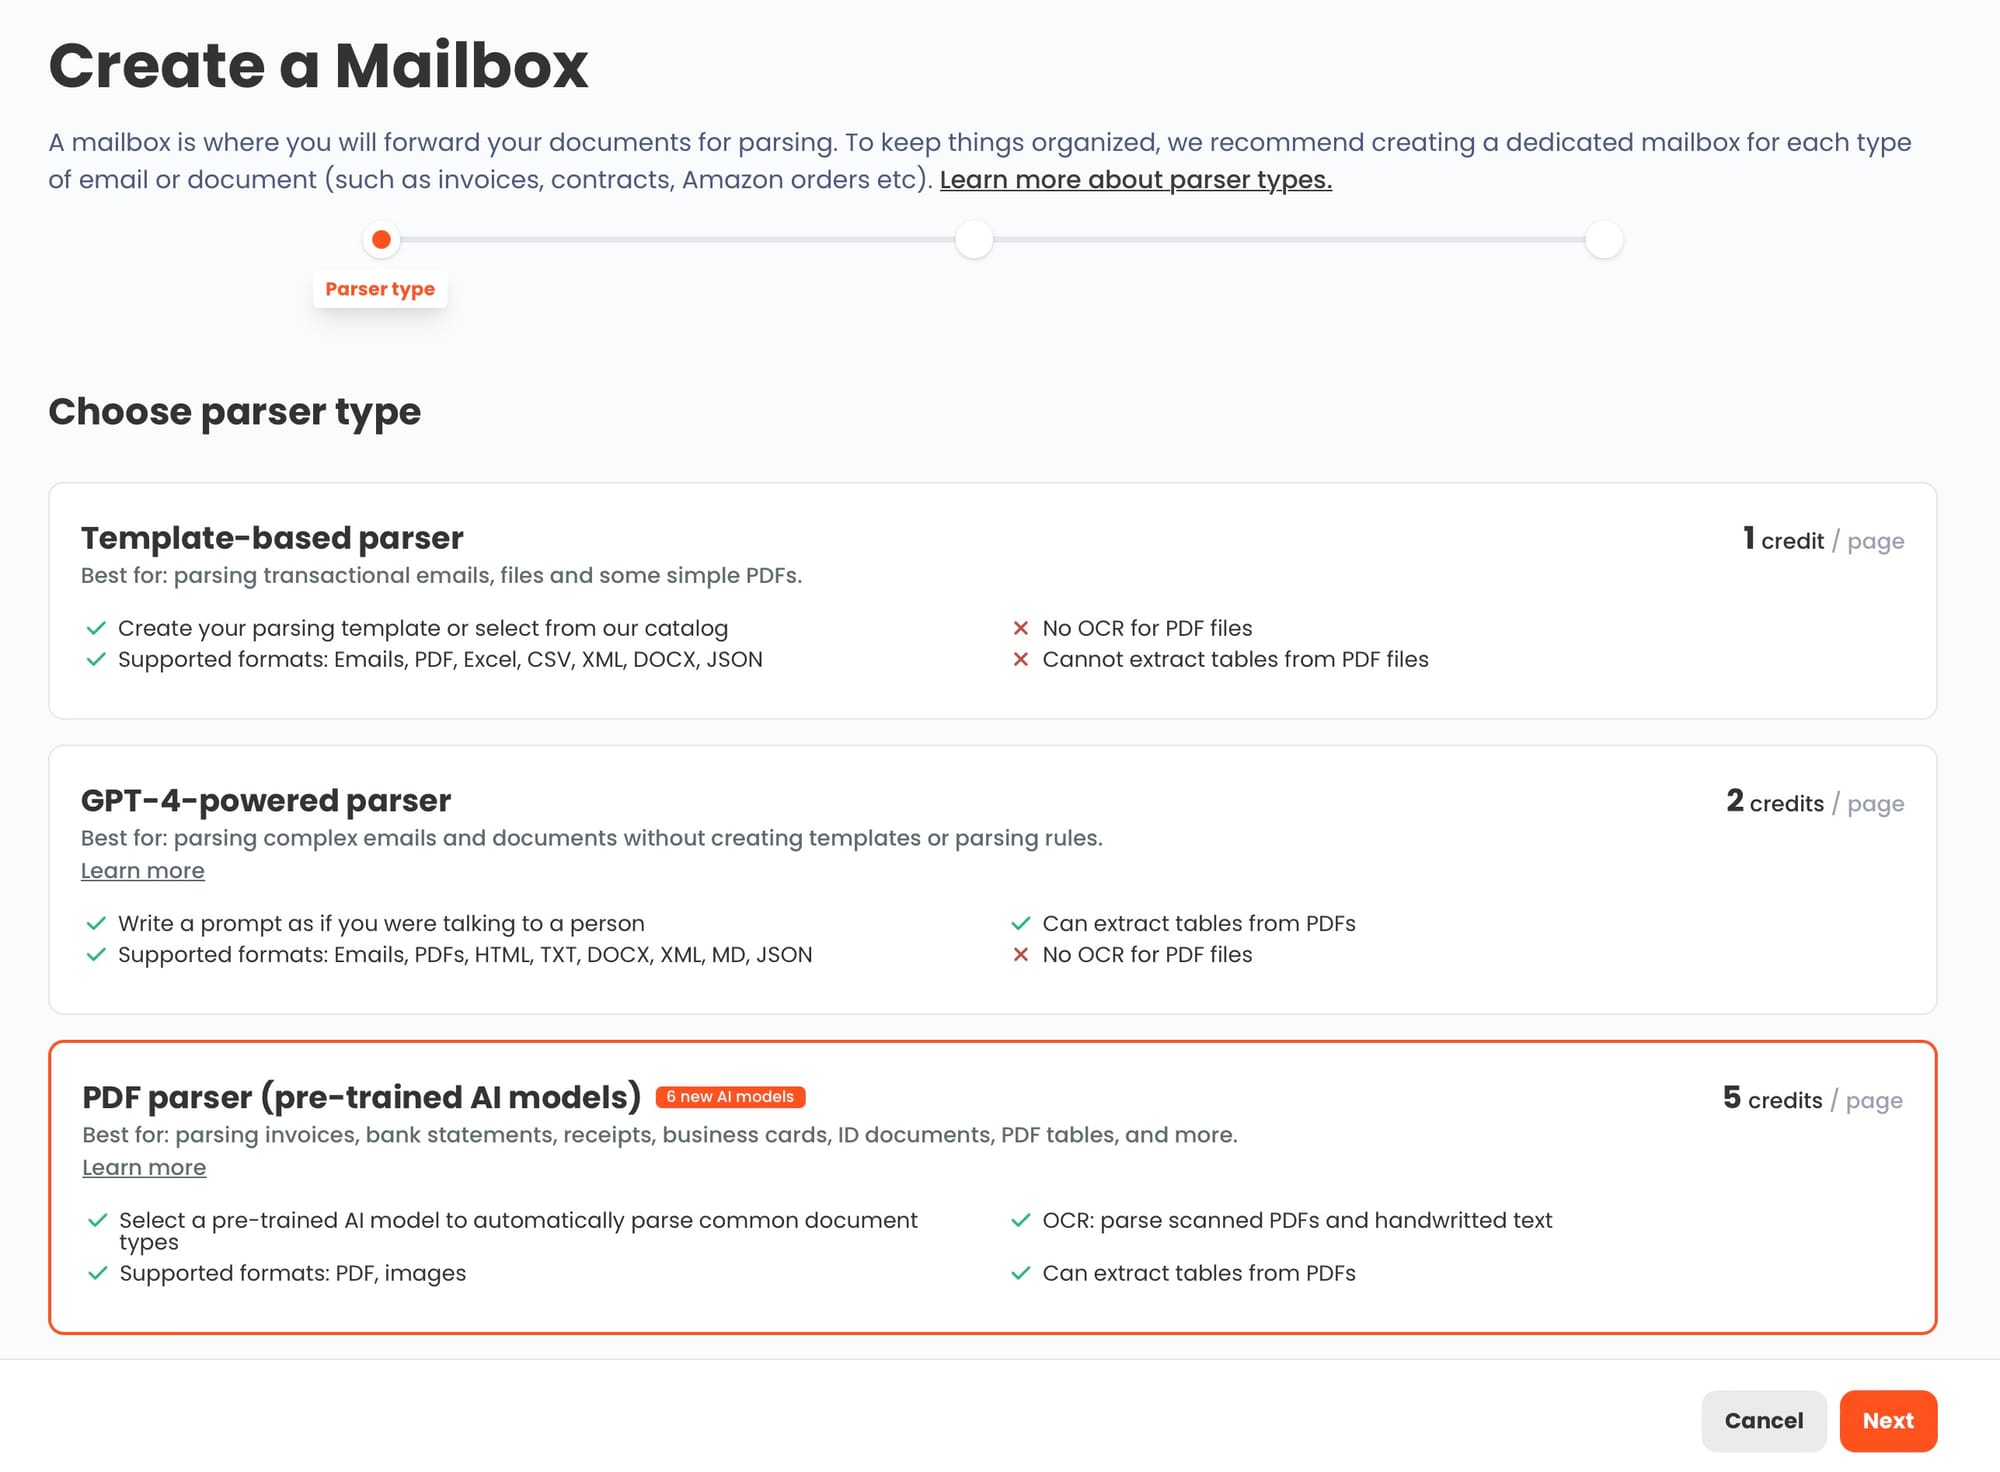Select the Template-based parser heading
The height and width of the screenshot is (1472, 2000).
(272, 538)
